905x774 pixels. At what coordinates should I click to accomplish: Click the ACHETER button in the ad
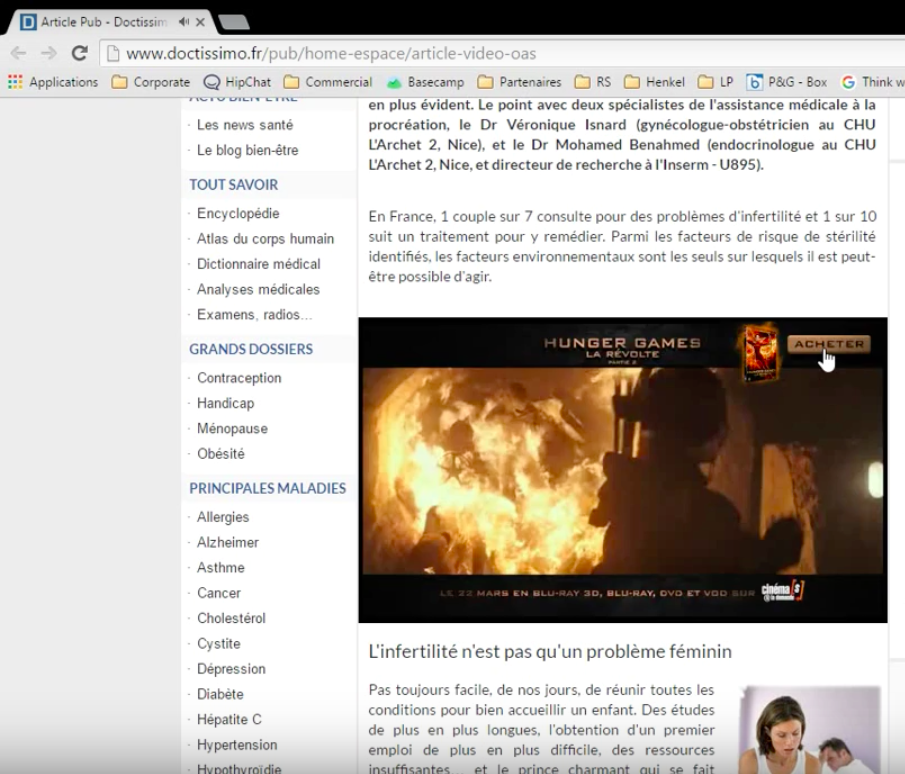click(x=829, y=344)
